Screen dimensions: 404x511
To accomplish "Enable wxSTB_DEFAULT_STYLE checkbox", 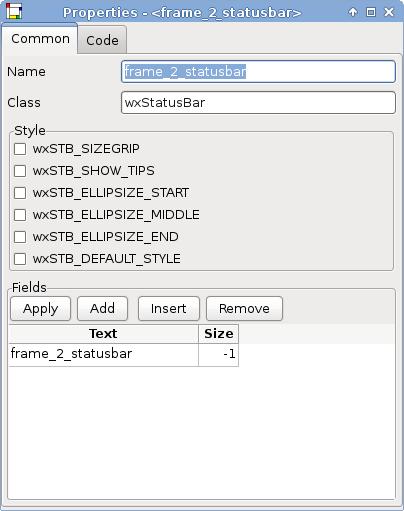I will click(20, 259).
